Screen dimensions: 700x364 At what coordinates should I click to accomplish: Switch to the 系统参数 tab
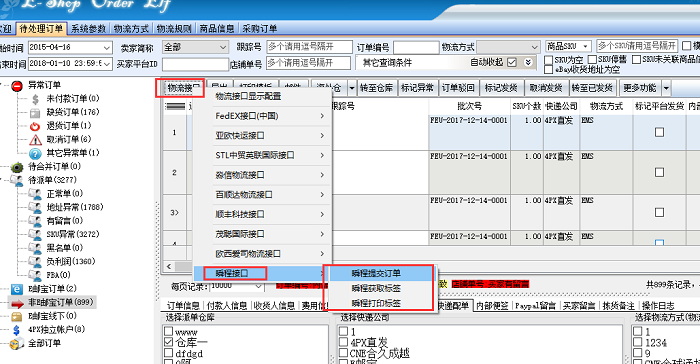pyautogui.click(x=88, y=29)
